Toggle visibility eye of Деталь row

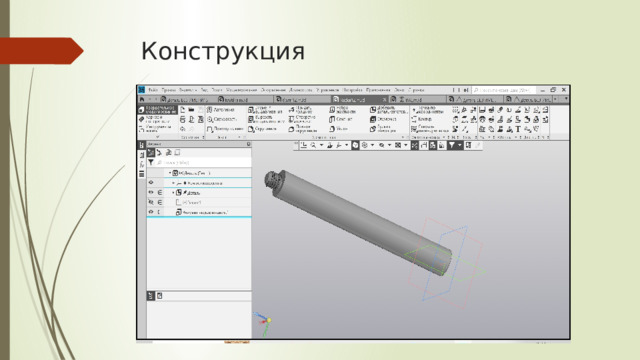[x=151, y=192]
